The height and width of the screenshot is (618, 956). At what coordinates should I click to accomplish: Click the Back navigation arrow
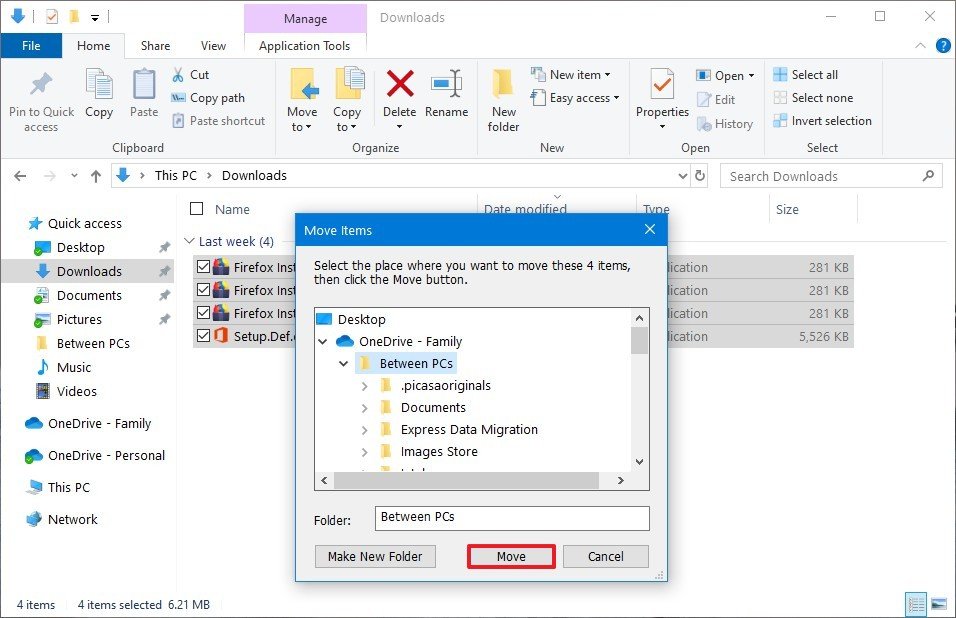(x=20, y=176)
